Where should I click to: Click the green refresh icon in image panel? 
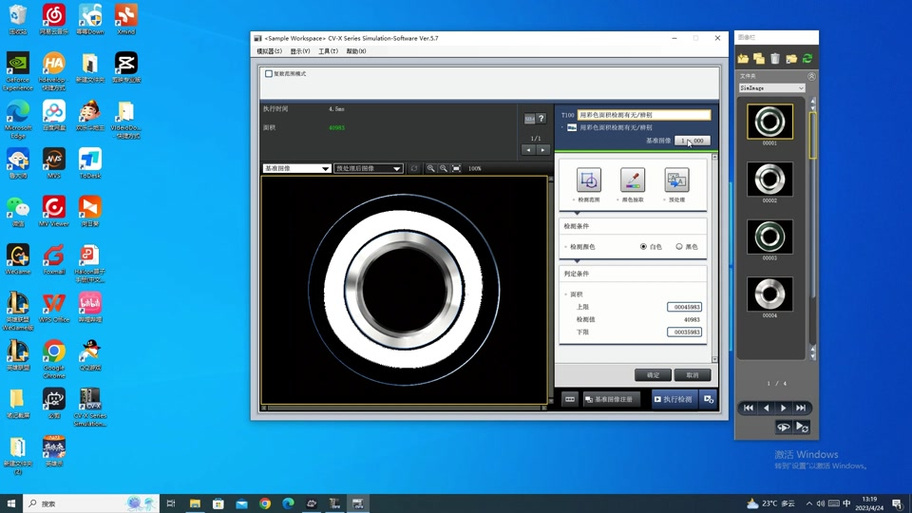807,58
